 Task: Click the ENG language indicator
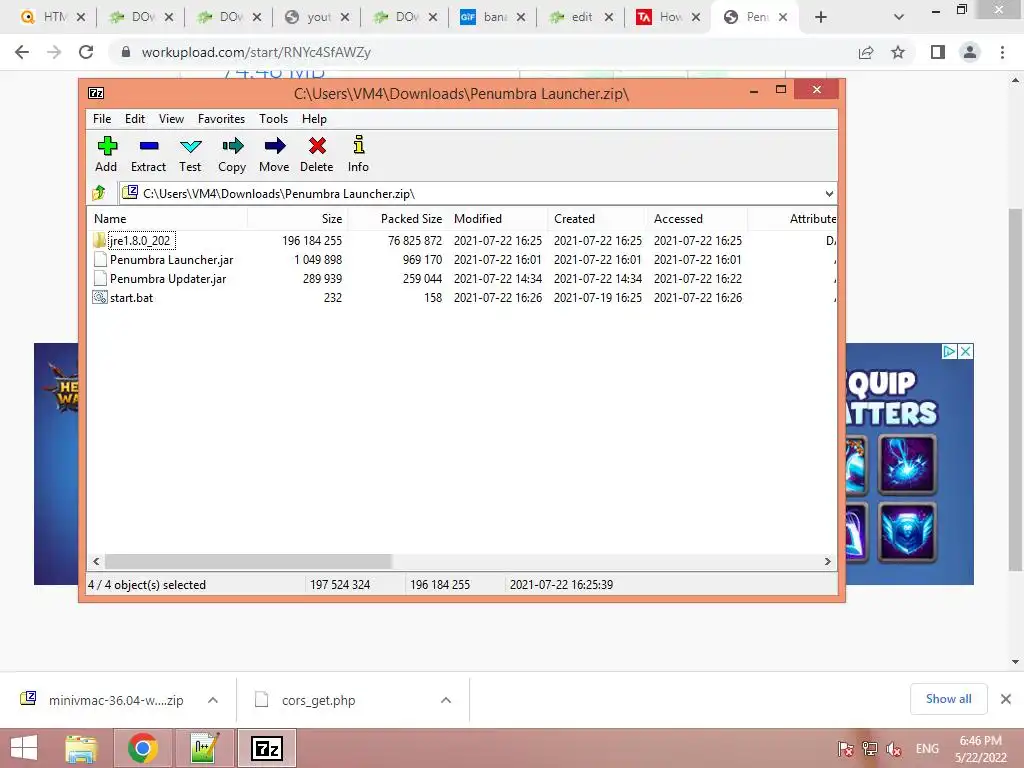click(x=927, y=749)
